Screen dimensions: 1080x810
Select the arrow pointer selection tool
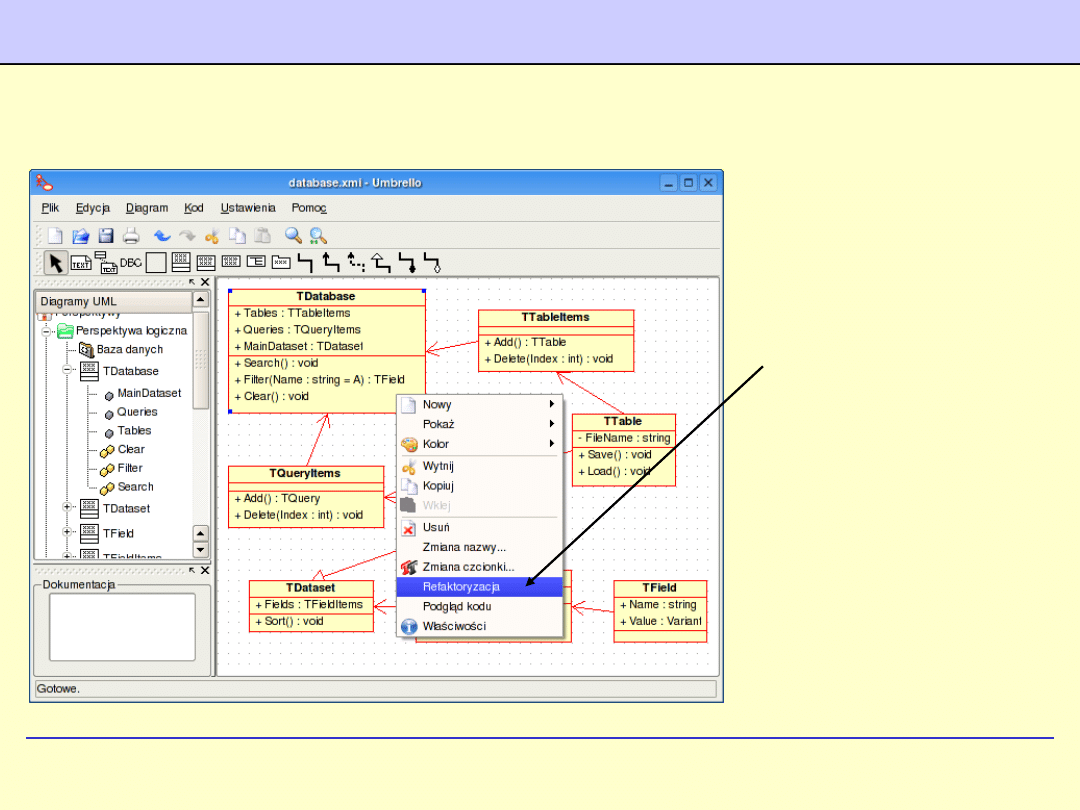coord(56,263)
